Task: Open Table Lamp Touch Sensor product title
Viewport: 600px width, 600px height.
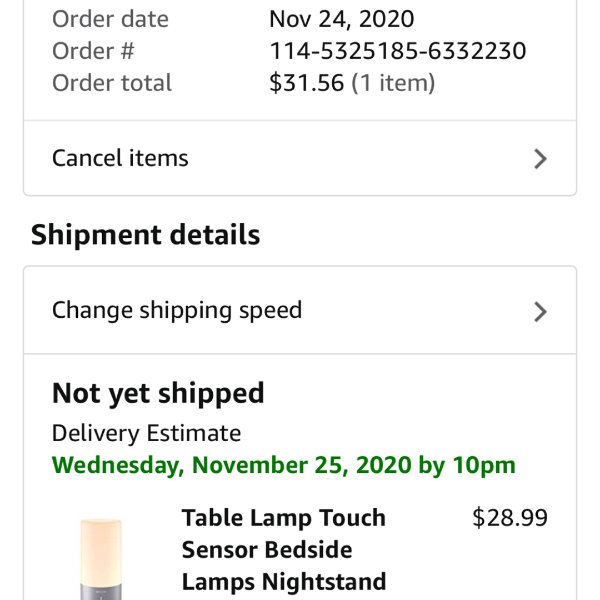Action: (x=284, y=550)
